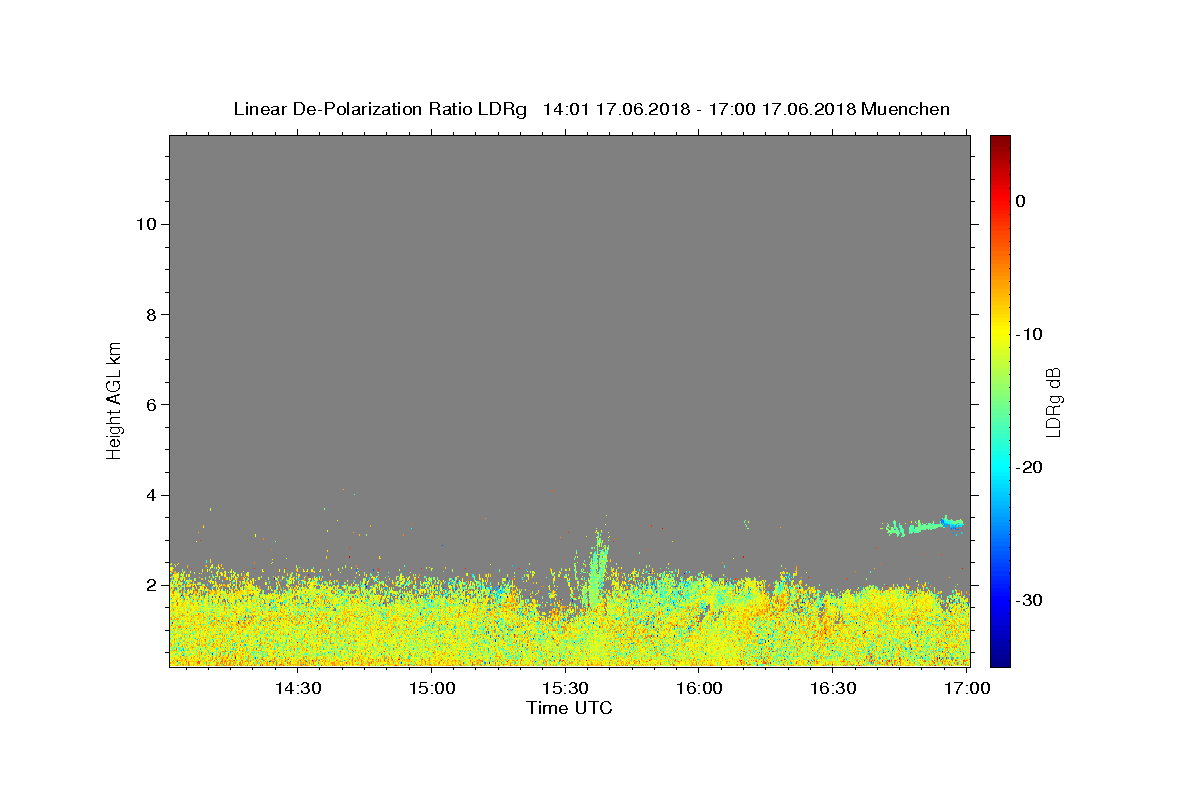The width and height of the screenshot is (1200, 800).
Task: Click the end time '17:00 17.06.2018' in title
Action: pos(782,109)
